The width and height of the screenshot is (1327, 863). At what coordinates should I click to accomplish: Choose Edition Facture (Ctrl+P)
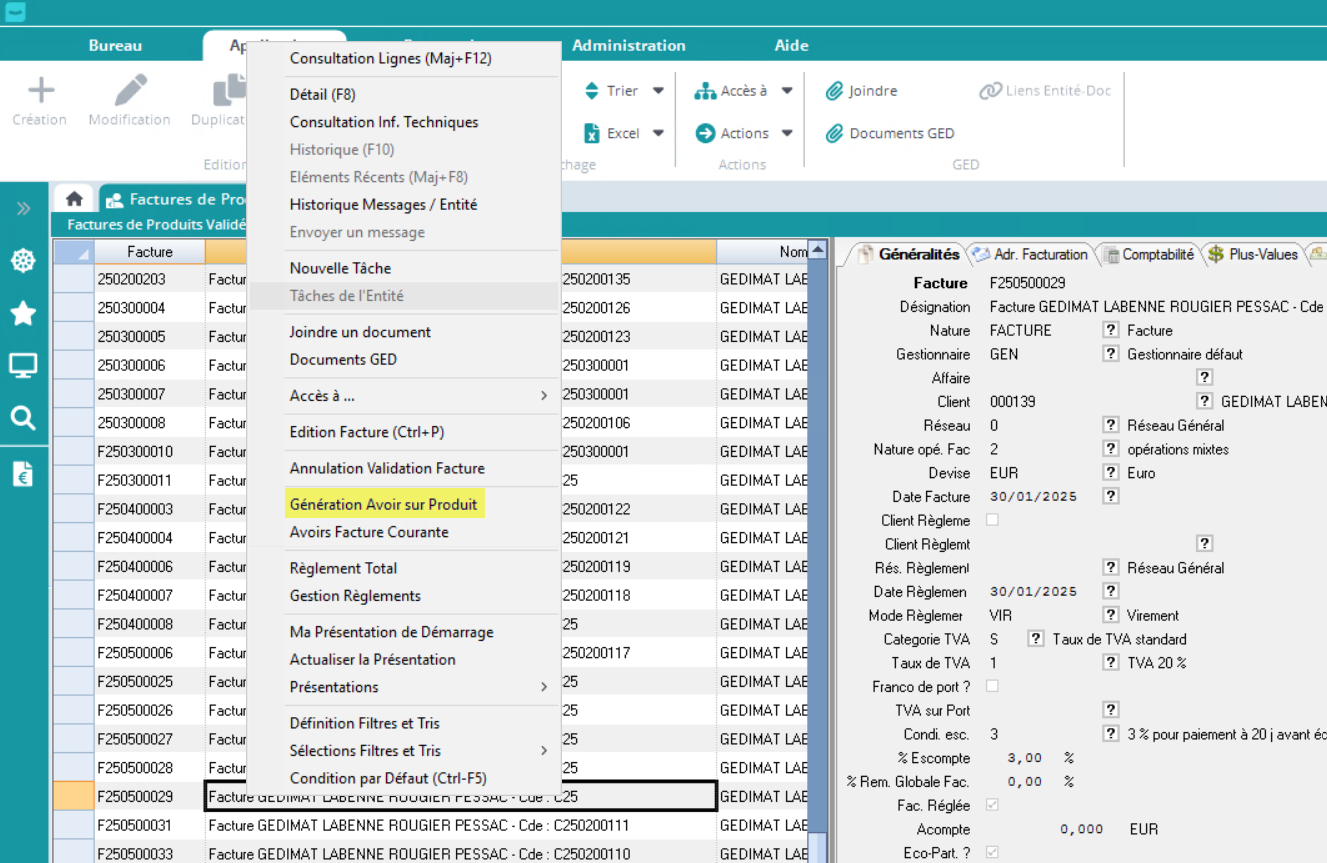(367, 432)
